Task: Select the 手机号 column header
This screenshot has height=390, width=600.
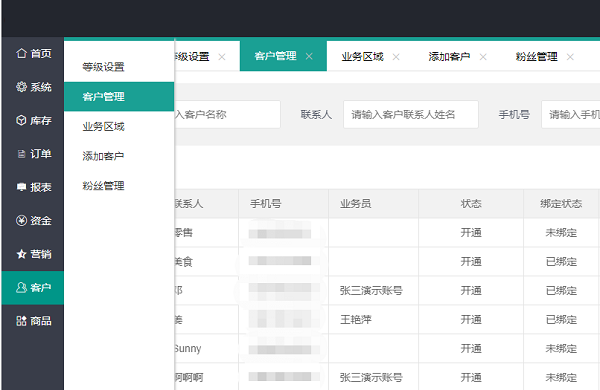Action: point(284,204)
